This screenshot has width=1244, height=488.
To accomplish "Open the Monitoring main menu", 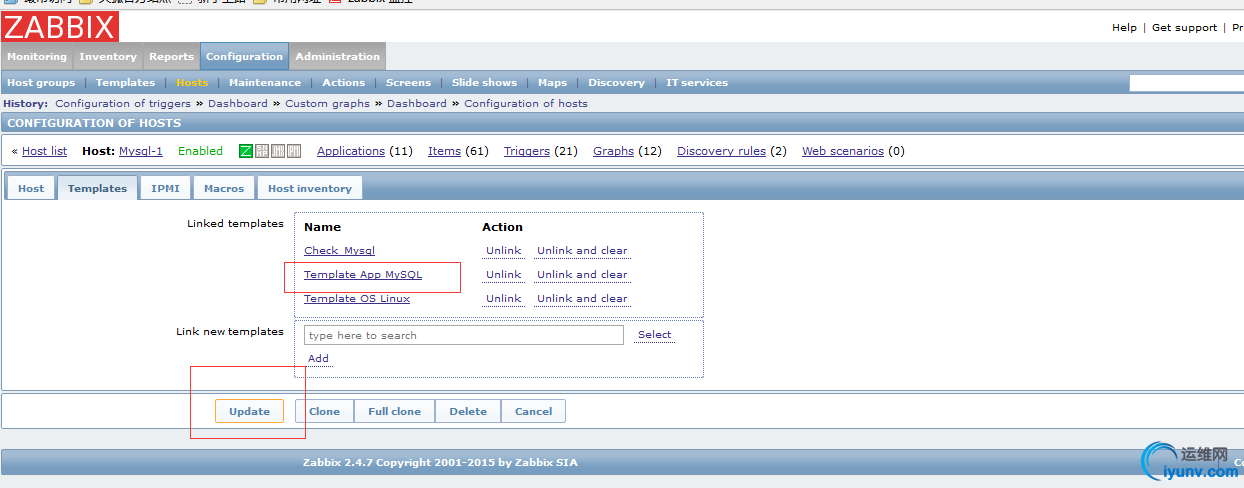I will click(x=37, y=57).
